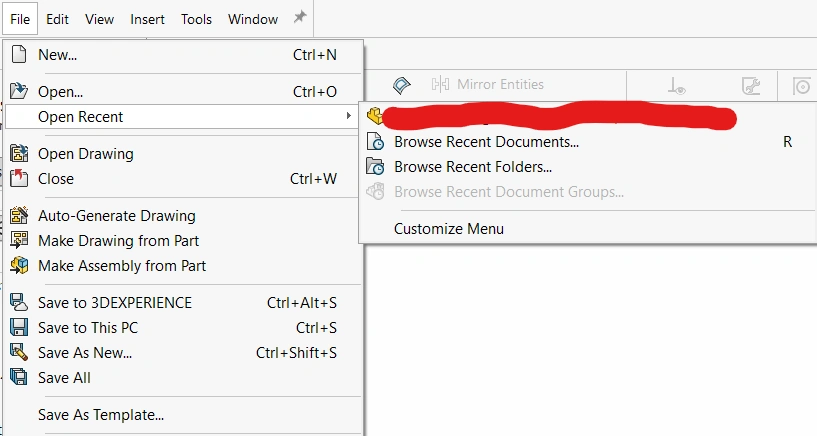Click the surface icon left of Mirror Entities
The height and width of the screenshot is (436, 817).
[402, 85]
